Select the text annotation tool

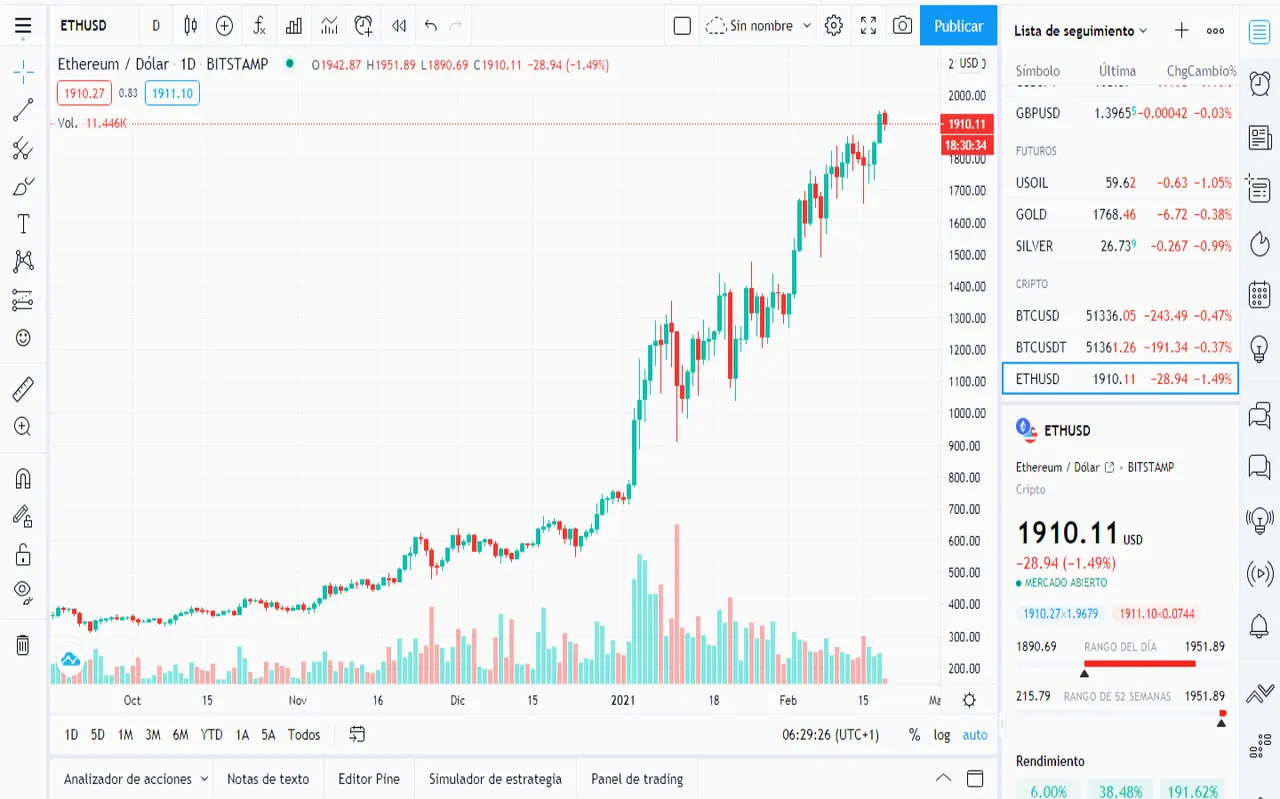pyautogui.click(x=23, y=224)
